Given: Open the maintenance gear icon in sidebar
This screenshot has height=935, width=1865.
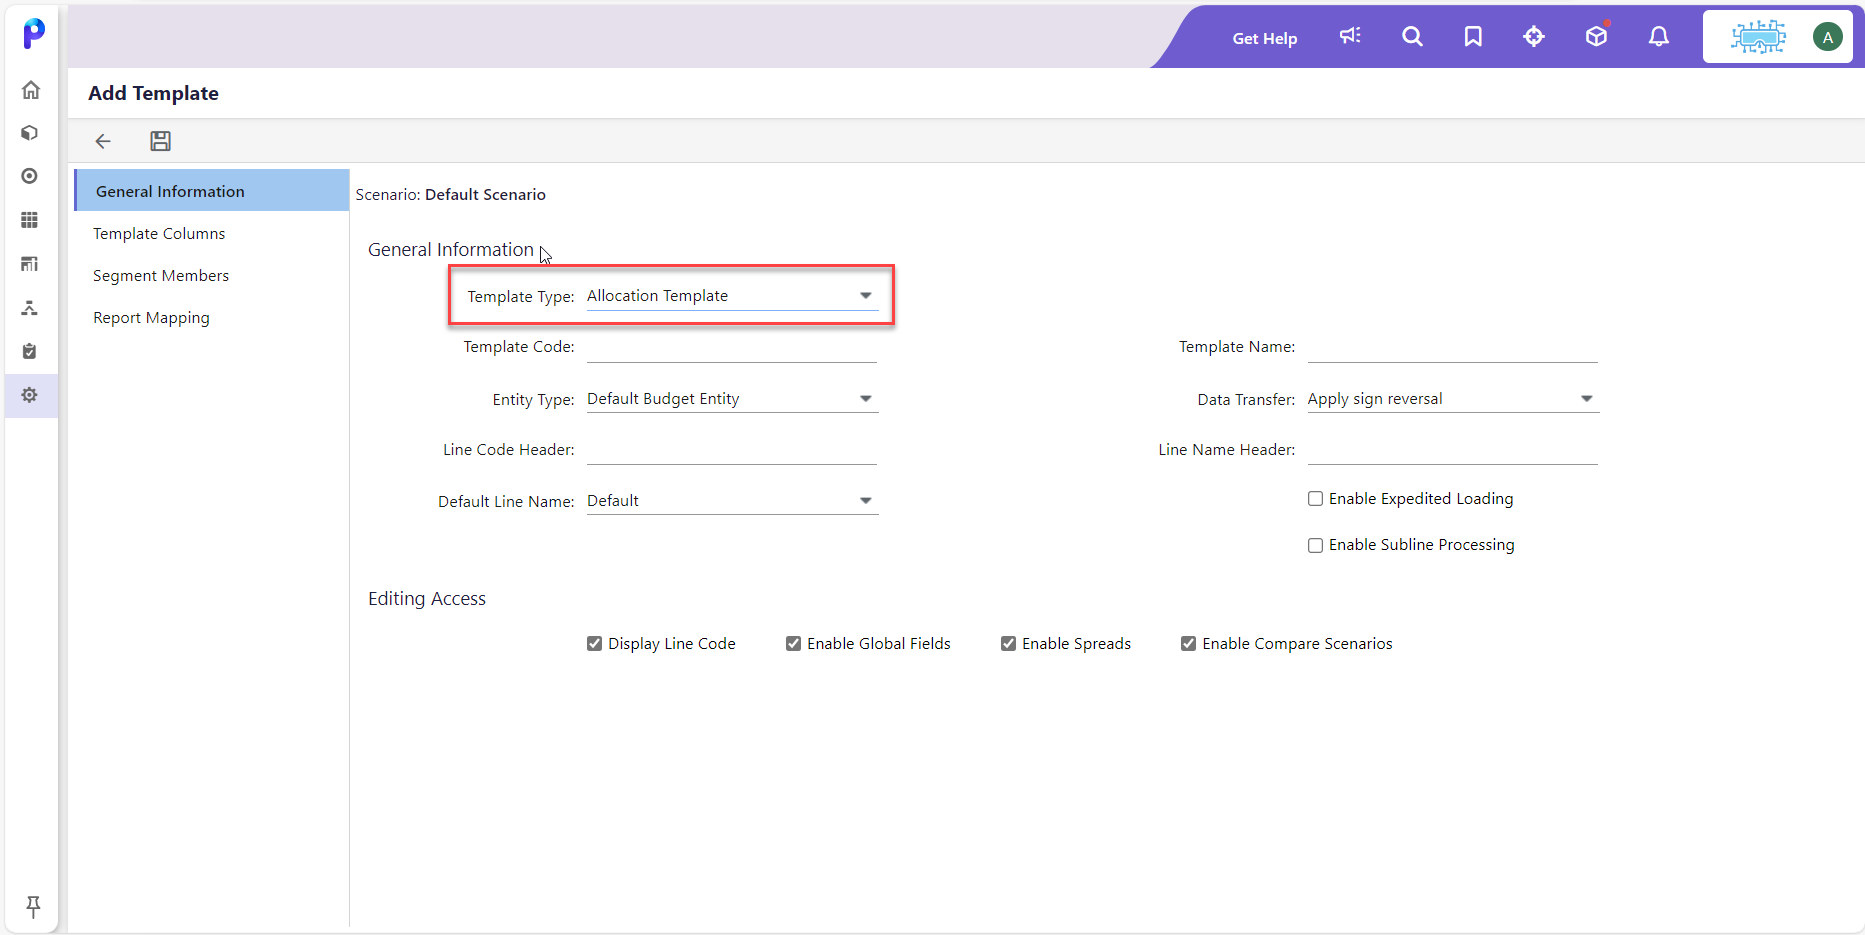Looking at the screenshot, I should click(30, 395).
